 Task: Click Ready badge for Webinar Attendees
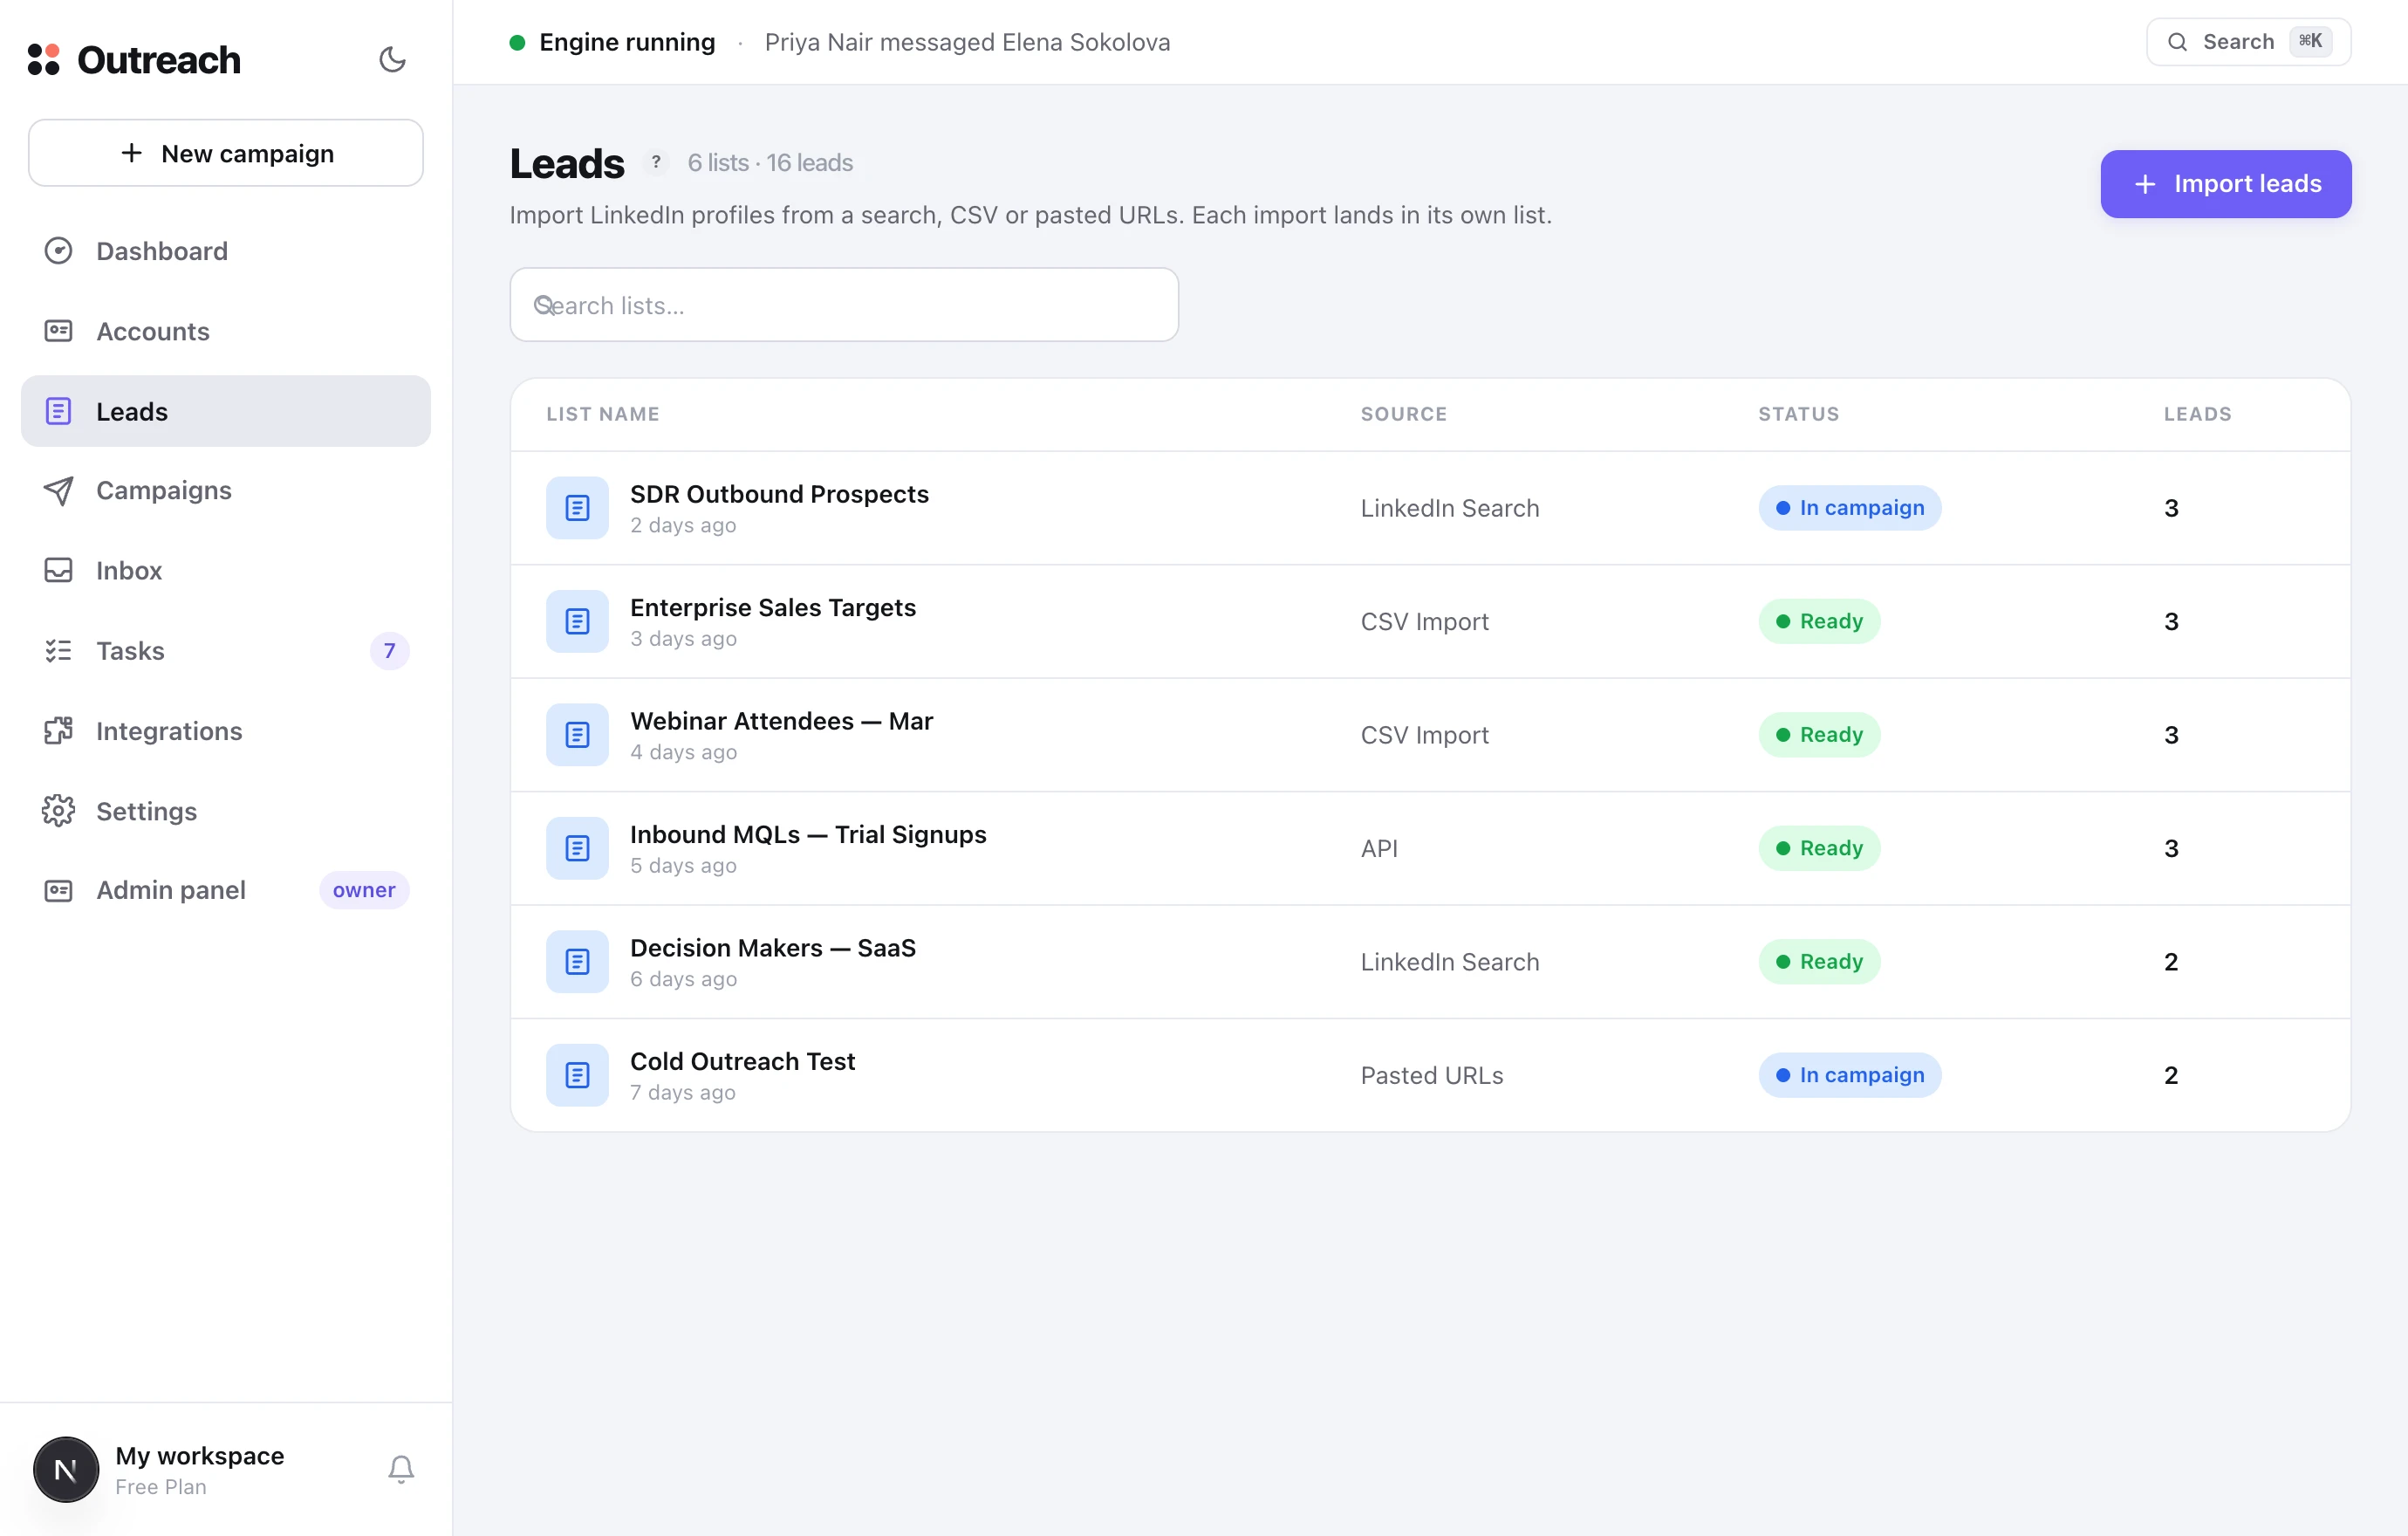pyautogui.click(x=1819, y=735)
